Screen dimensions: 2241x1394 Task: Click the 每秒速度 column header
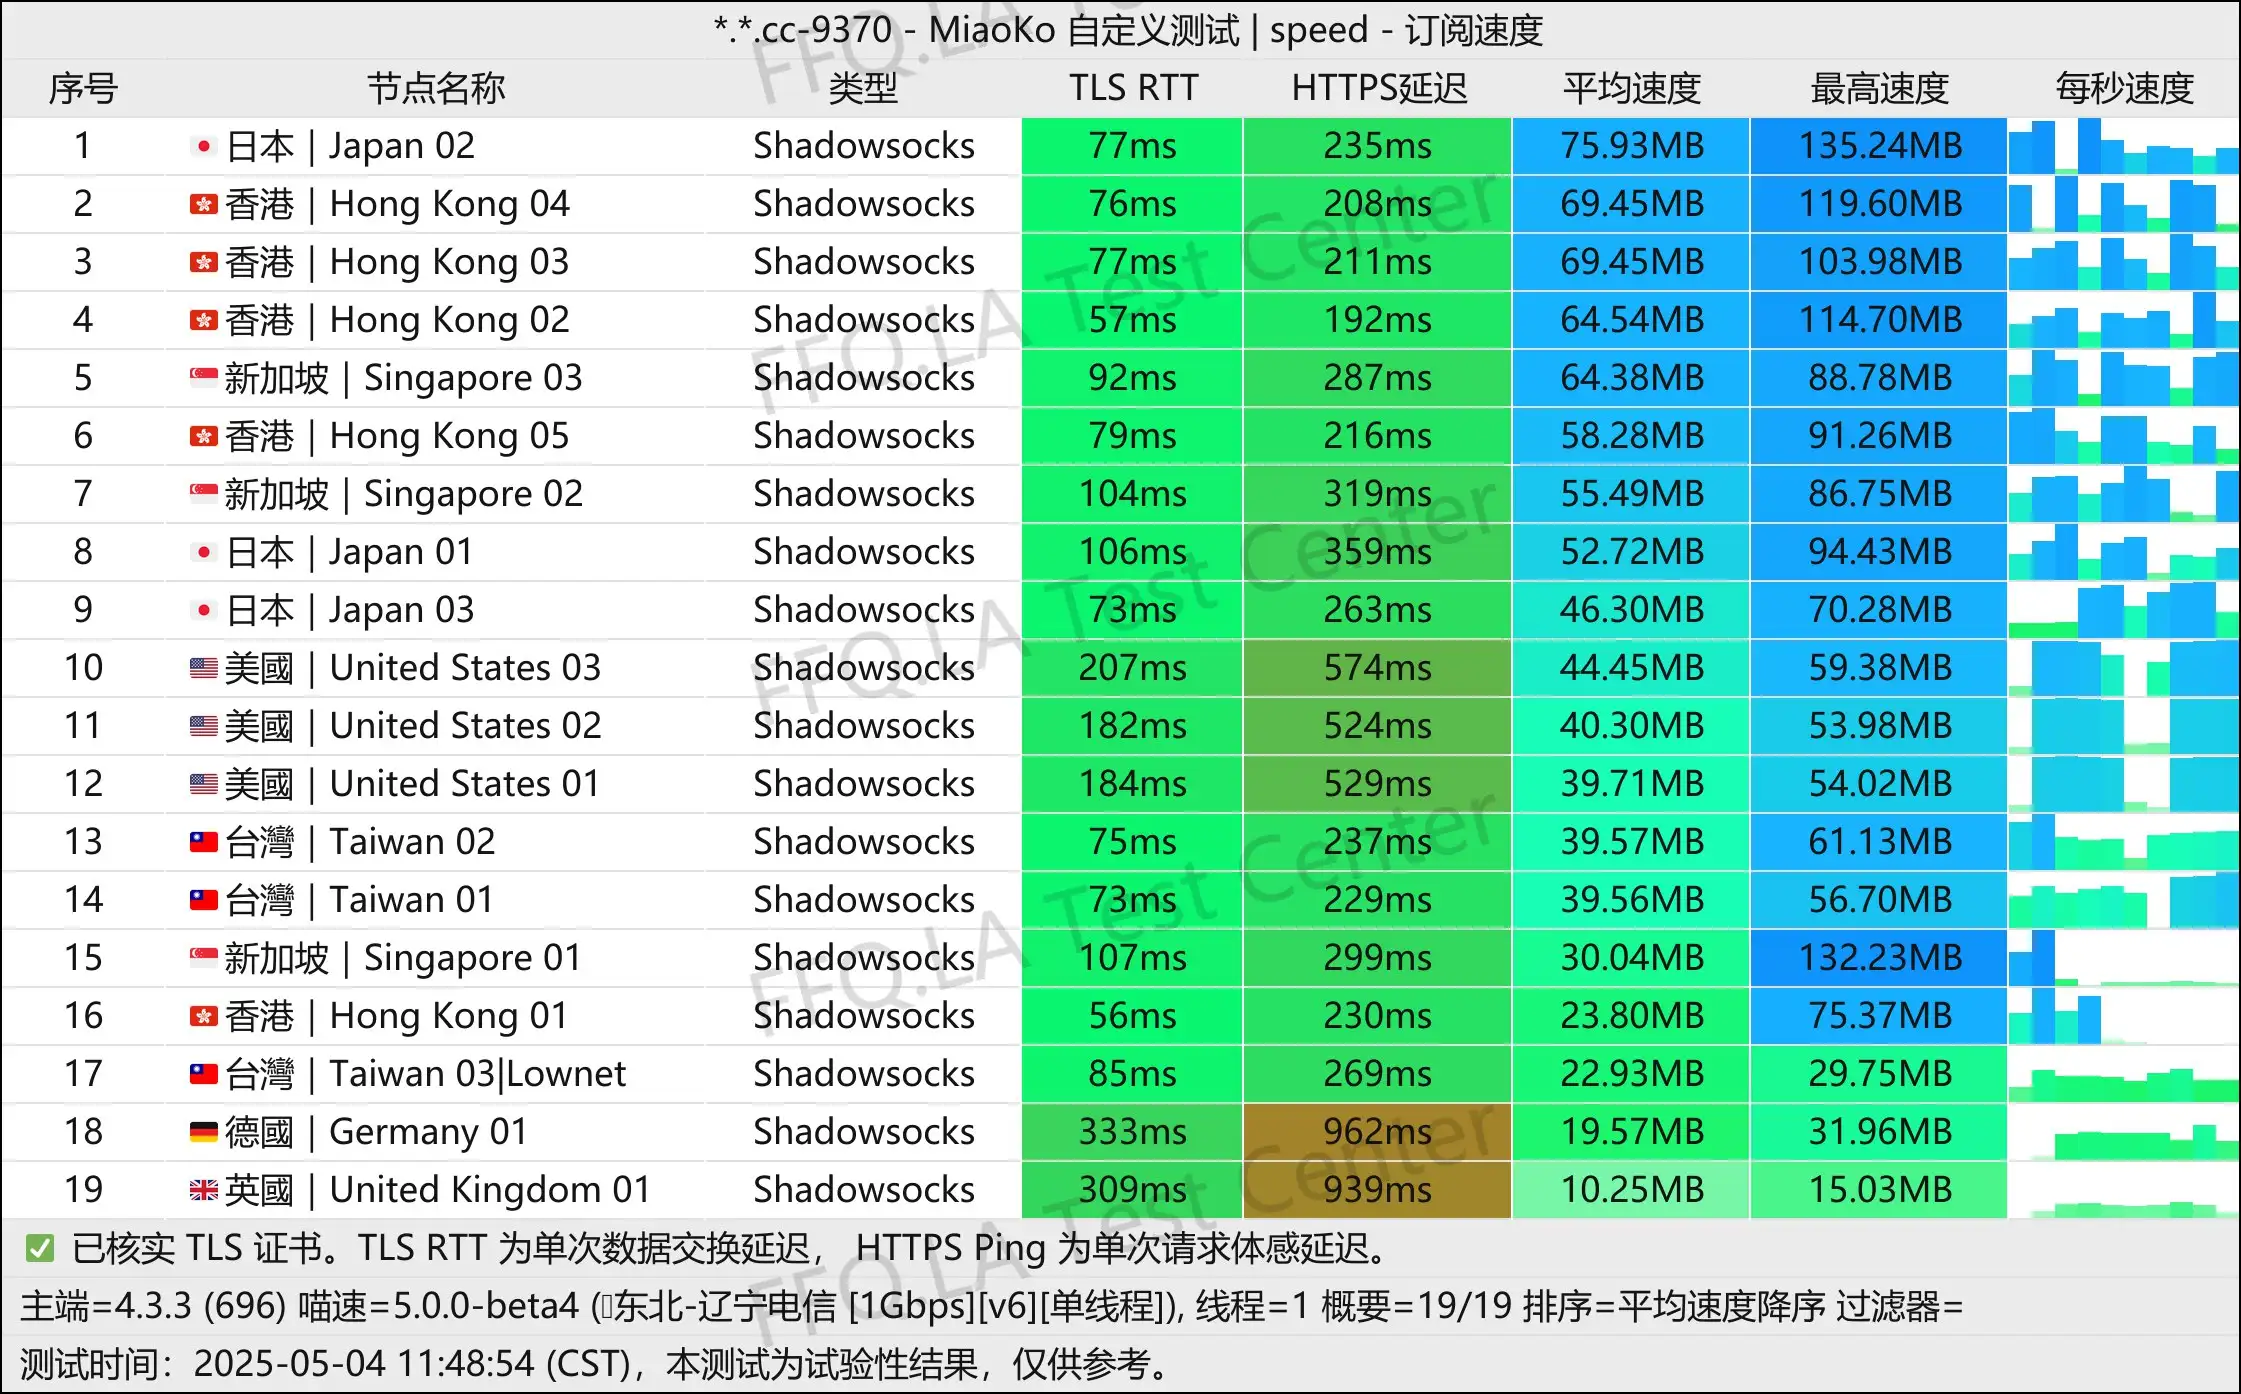coord(2124,89)
